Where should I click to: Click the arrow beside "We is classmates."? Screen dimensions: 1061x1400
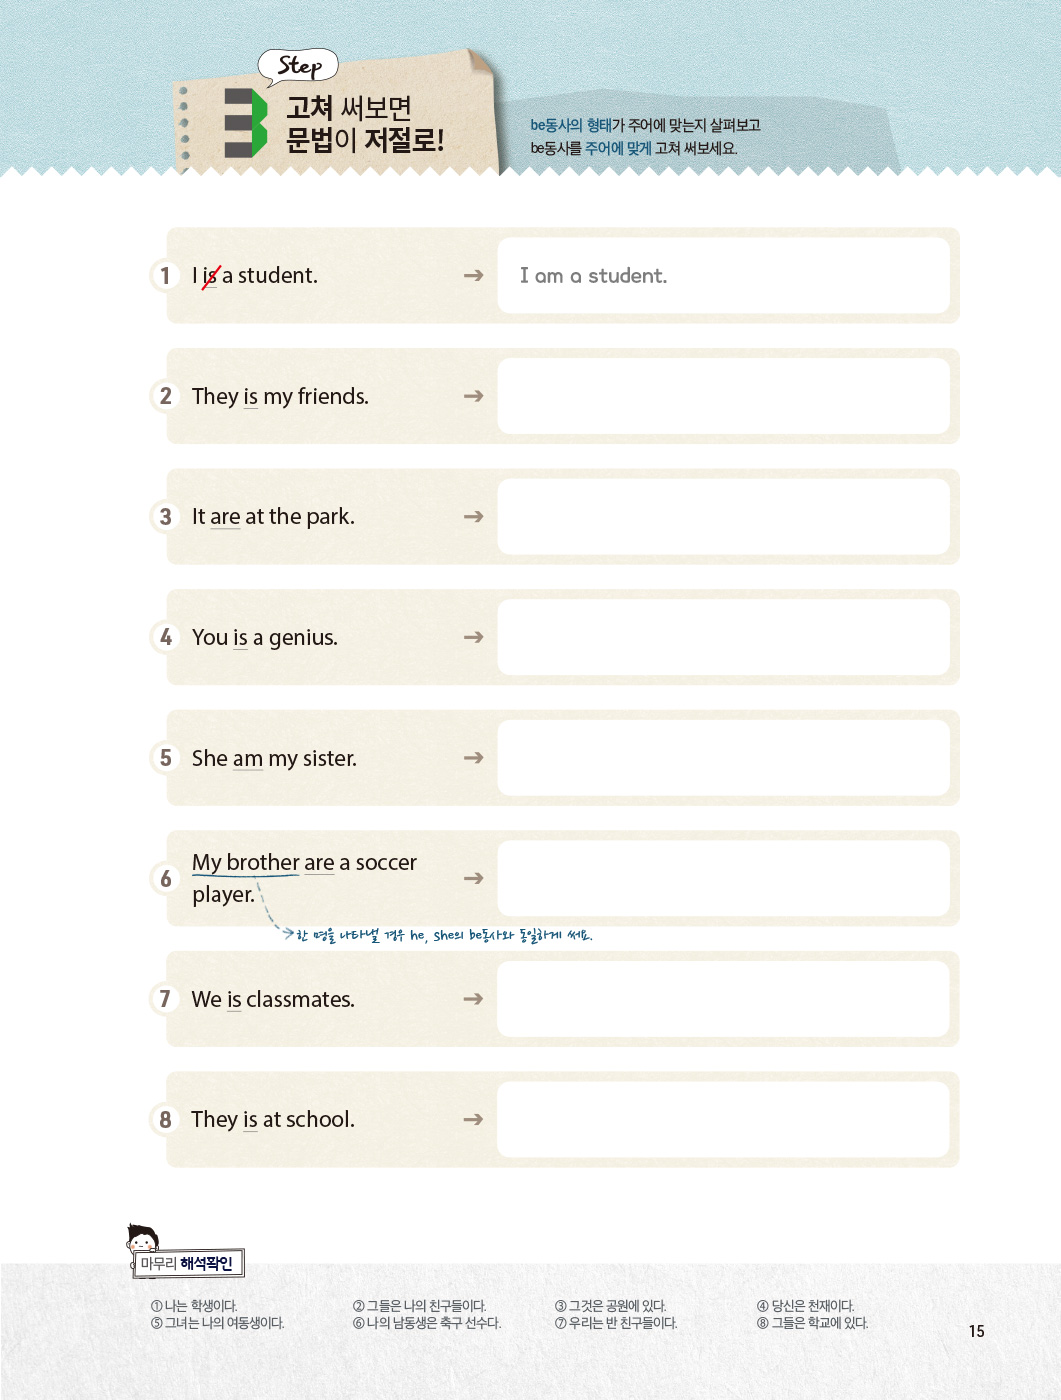(473, 999)
